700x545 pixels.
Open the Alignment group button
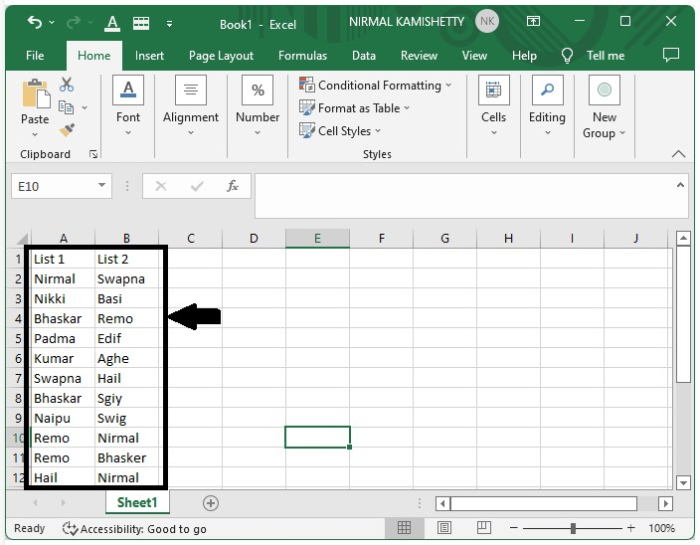[x=191, y=106]
